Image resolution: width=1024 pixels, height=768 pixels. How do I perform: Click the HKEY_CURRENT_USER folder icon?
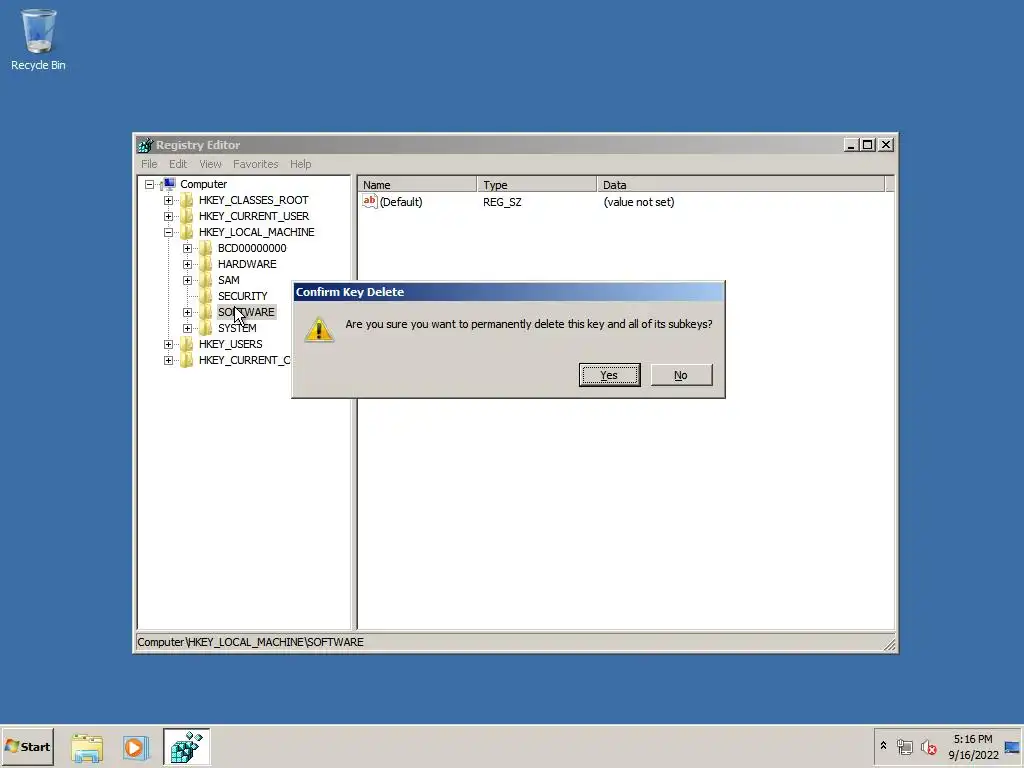click(187, 216)
